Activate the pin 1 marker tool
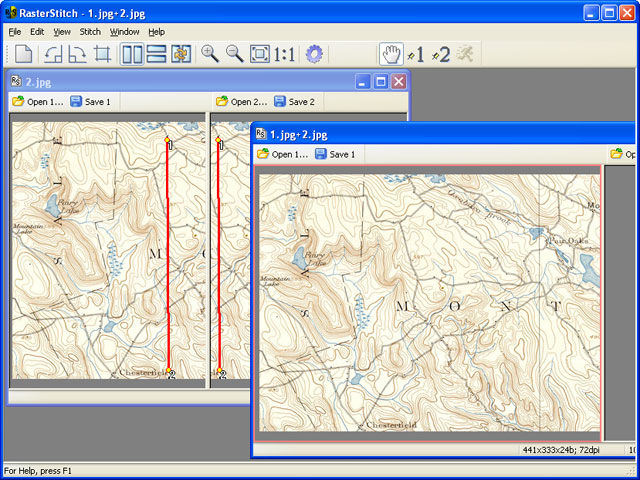 tap(416, 54)
